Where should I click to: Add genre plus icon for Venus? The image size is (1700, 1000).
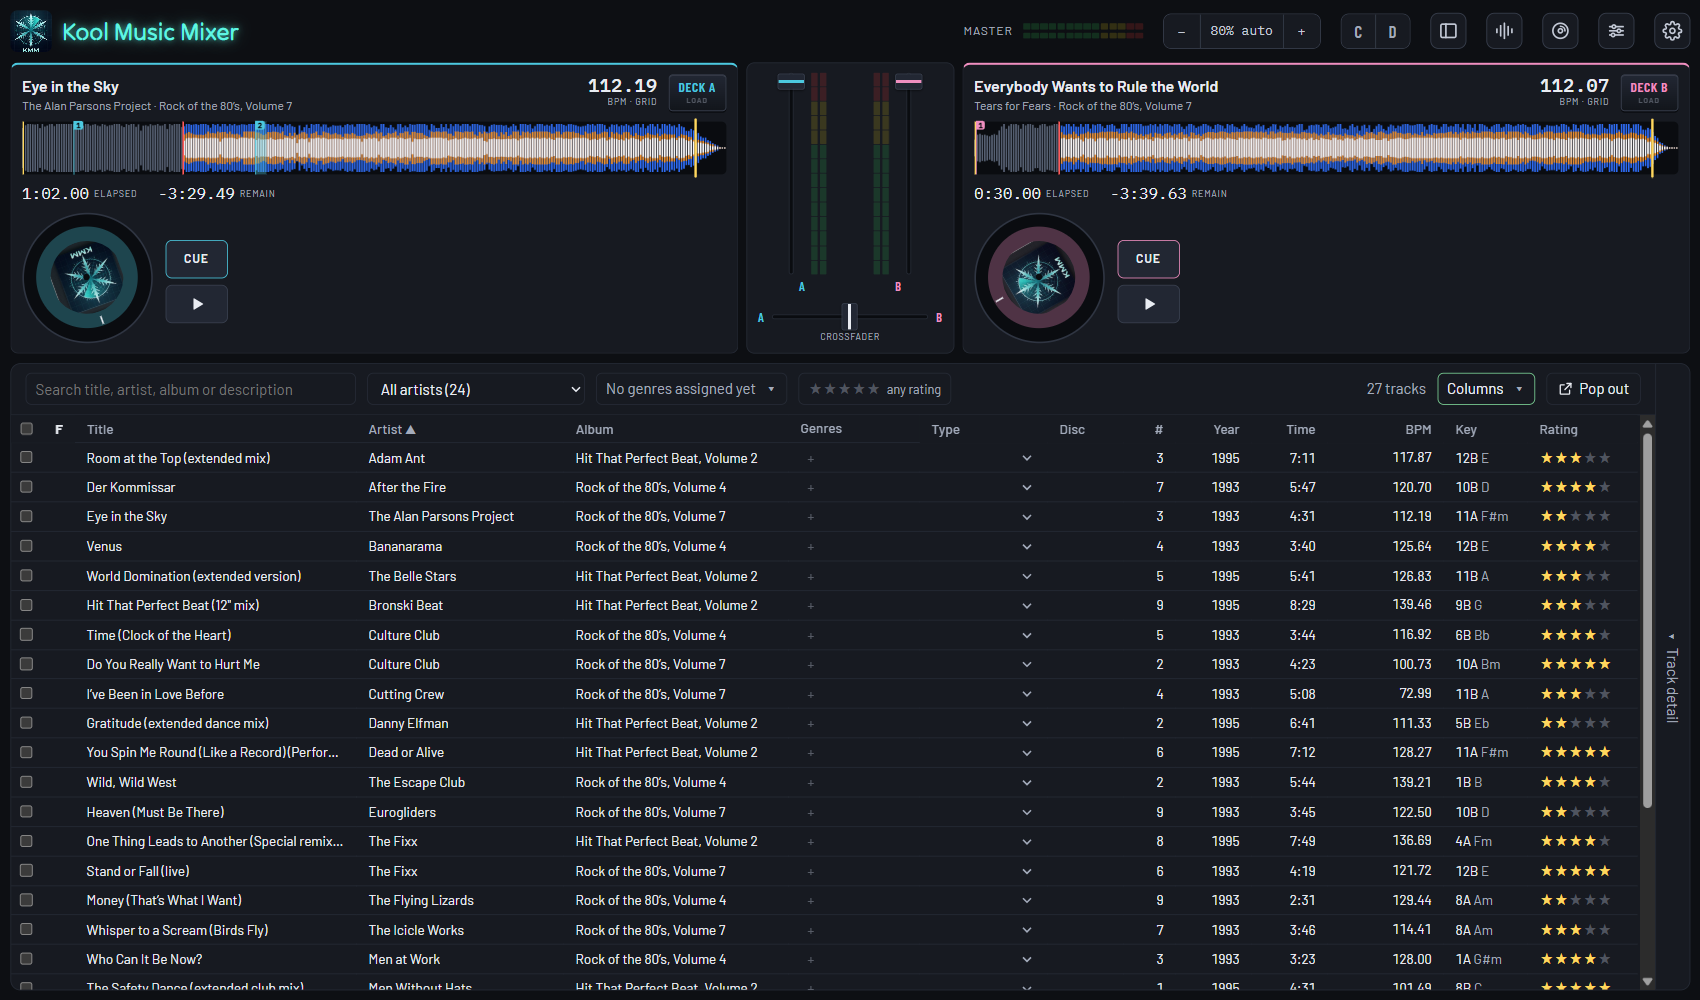811,547
